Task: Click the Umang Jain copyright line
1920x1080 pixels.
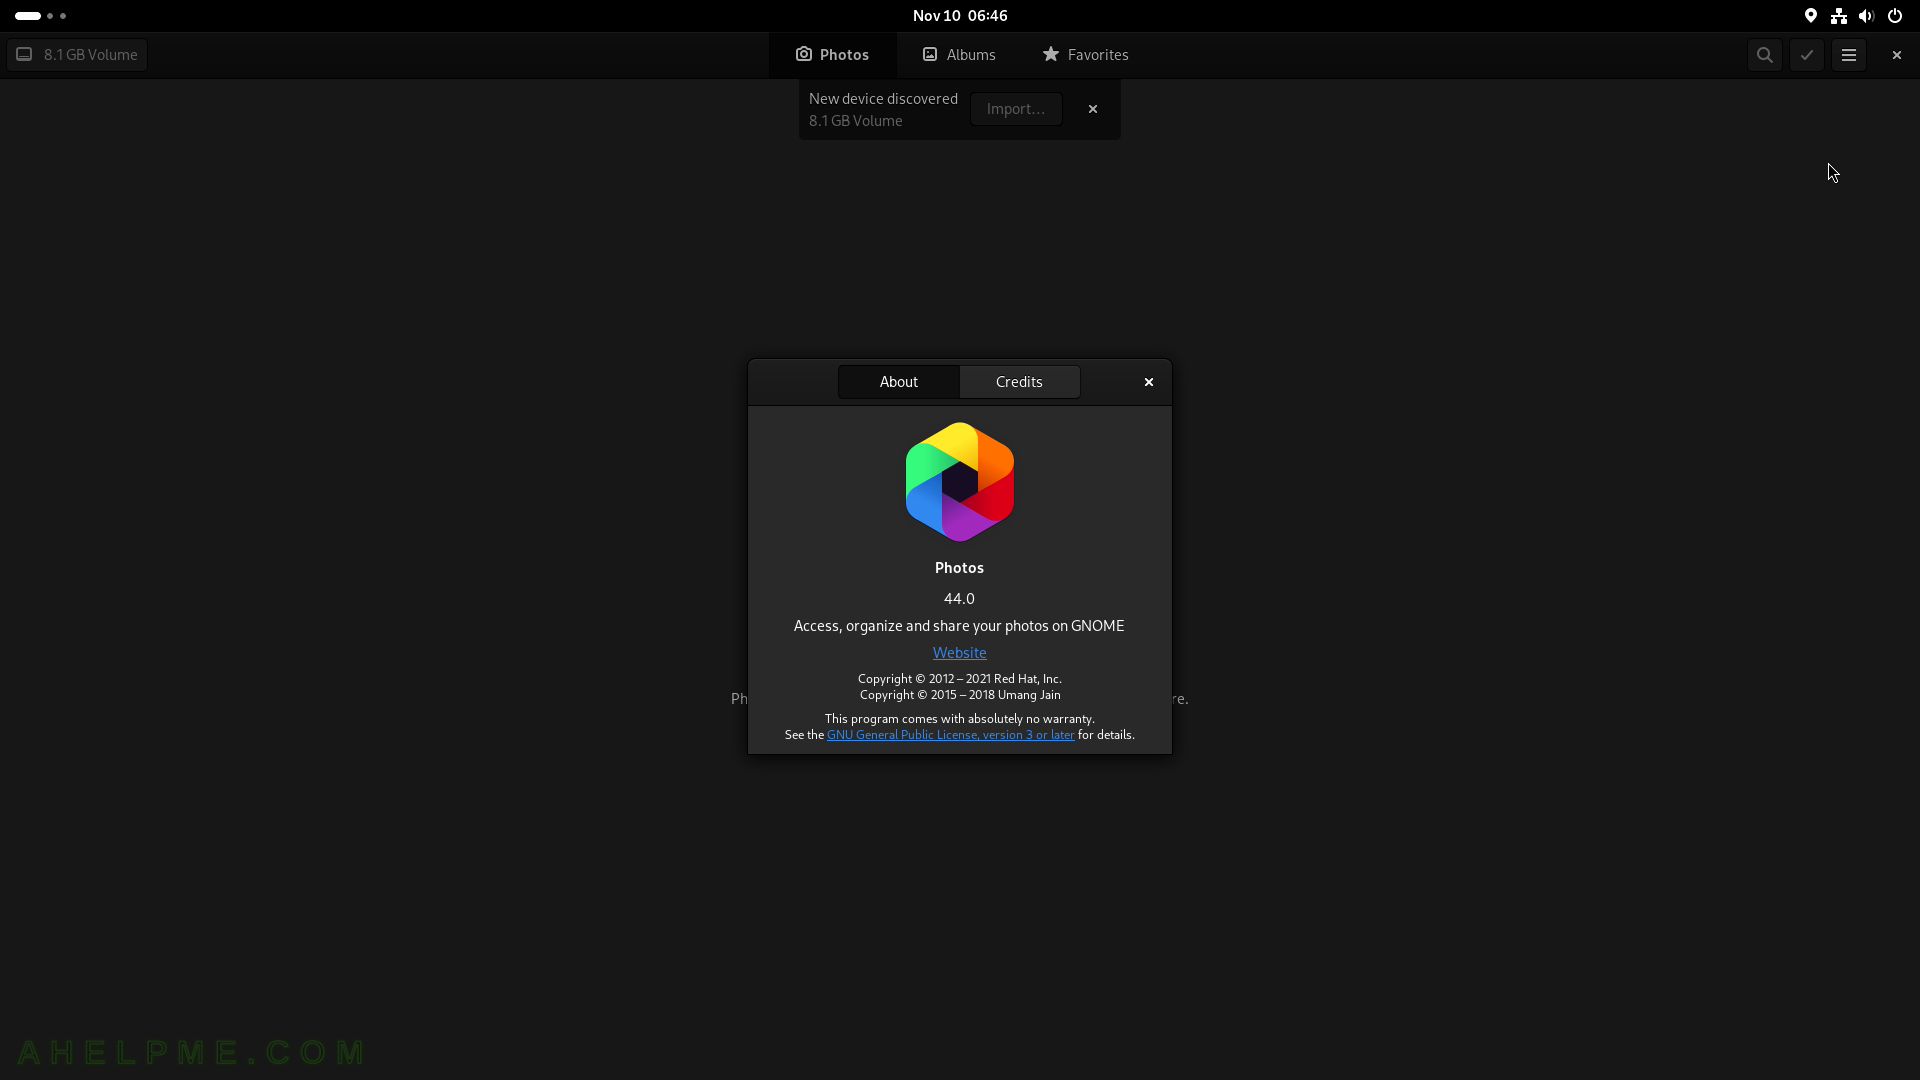Action: pos(959,695)
